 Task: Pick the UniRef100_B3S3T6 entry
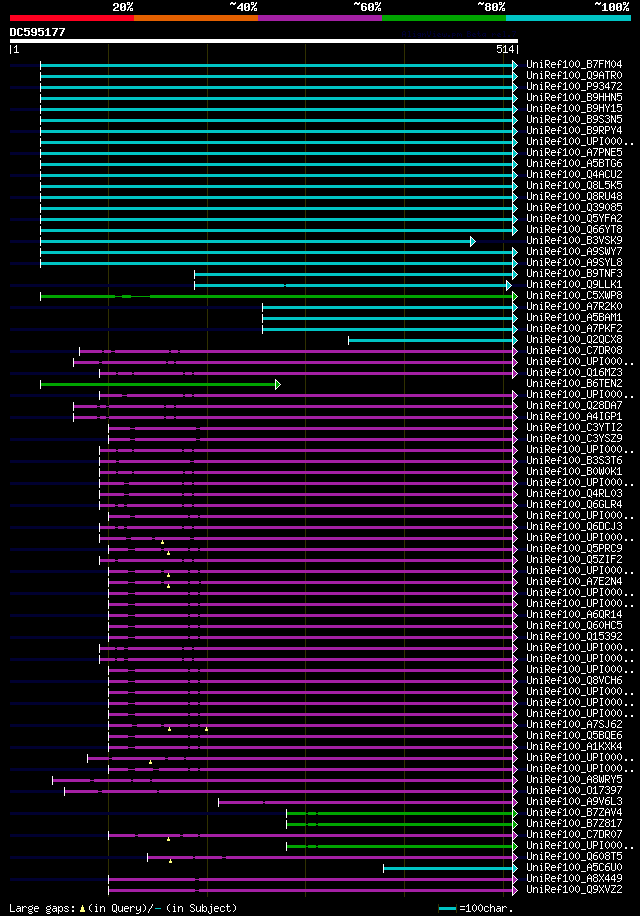click(x=574, y=460)
